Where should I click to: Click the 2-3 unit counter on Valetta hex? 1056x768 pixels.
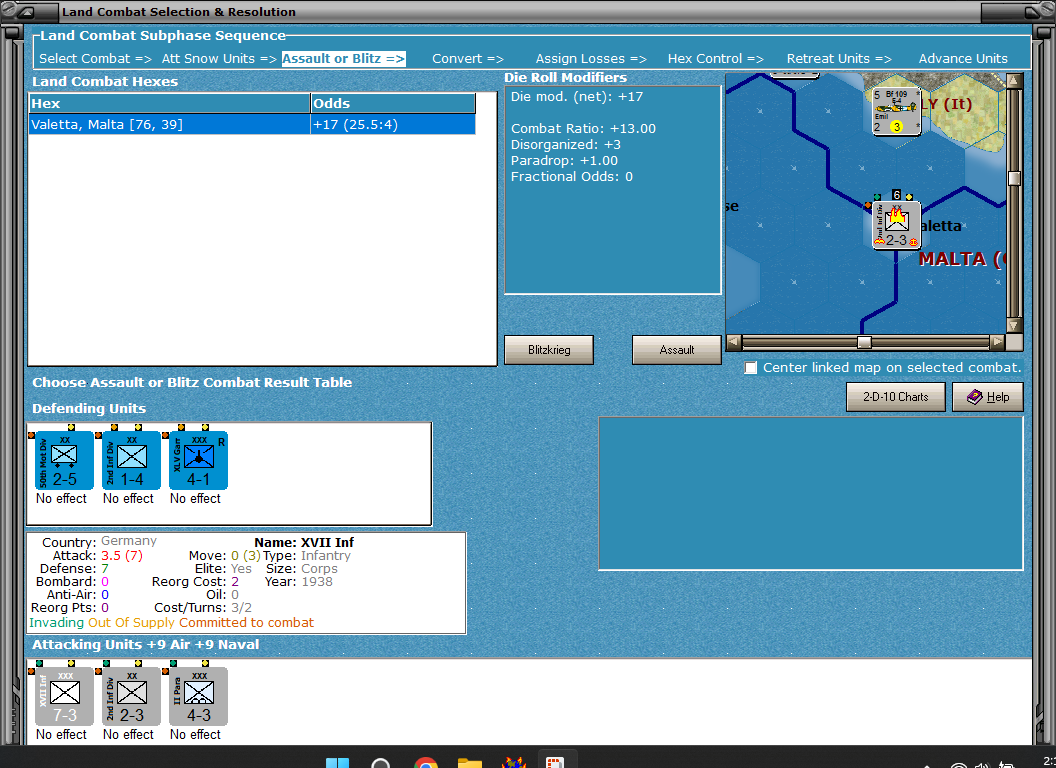[896, 226]
